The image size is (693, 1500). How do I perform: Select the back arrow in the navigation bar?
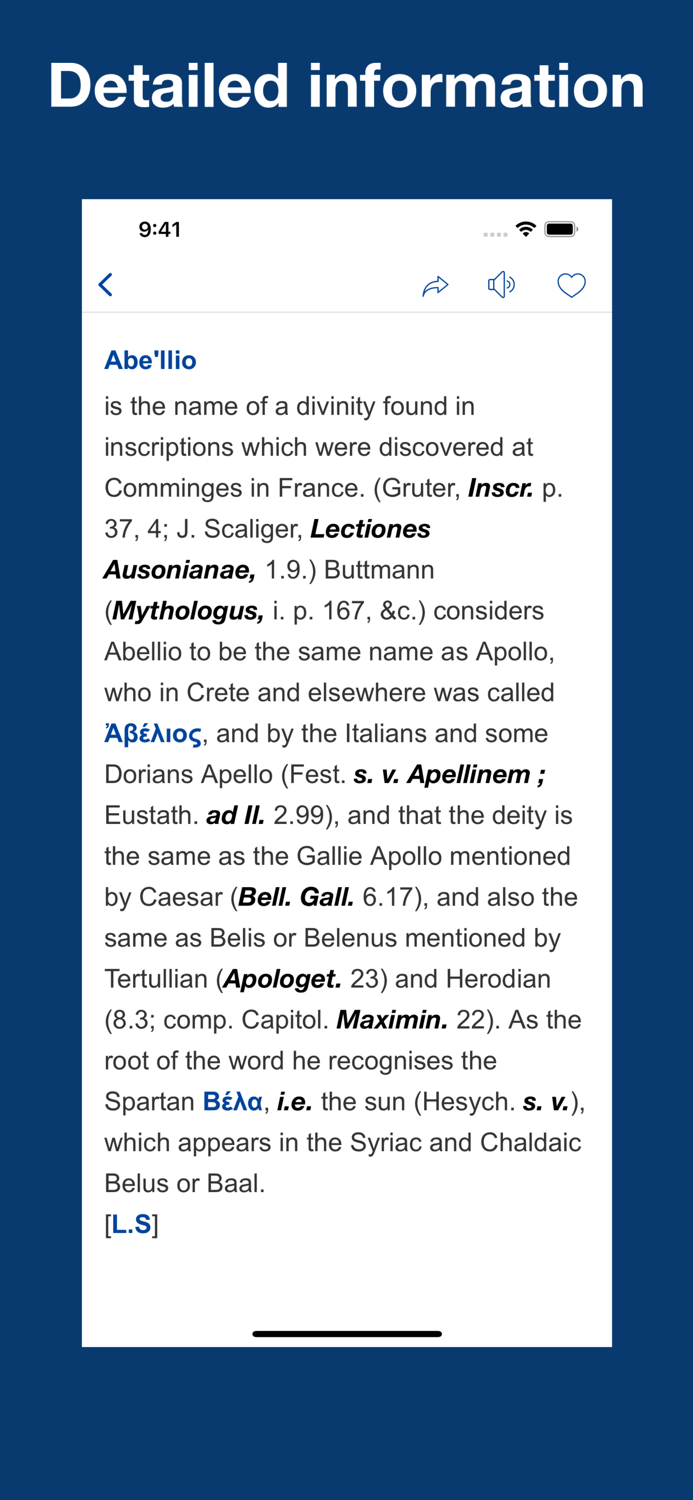tap(105, 284)
